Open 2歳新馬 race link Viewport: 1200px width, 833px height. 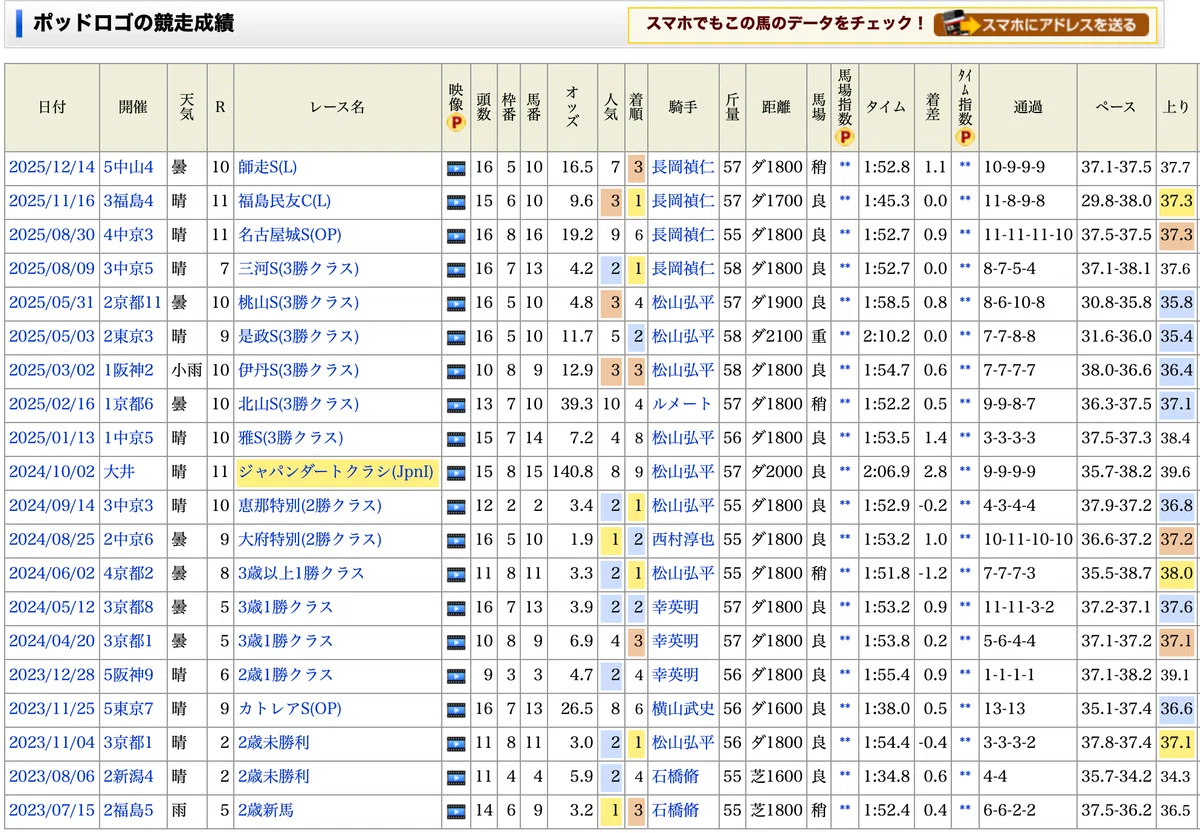[266, 811]
